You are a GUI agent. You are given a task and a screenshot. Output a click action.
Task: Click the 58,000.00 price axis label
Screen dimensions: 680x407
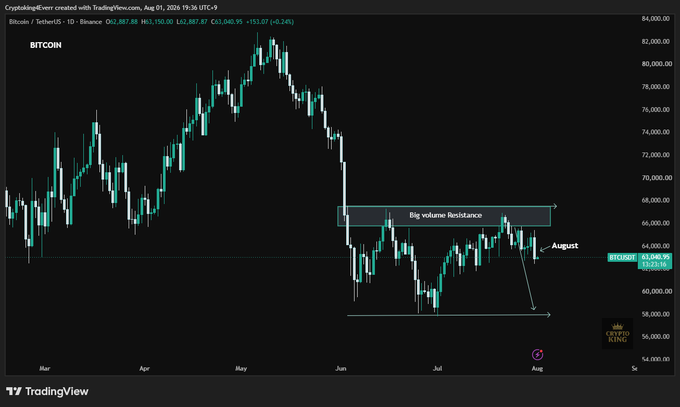tap(655, 314)
